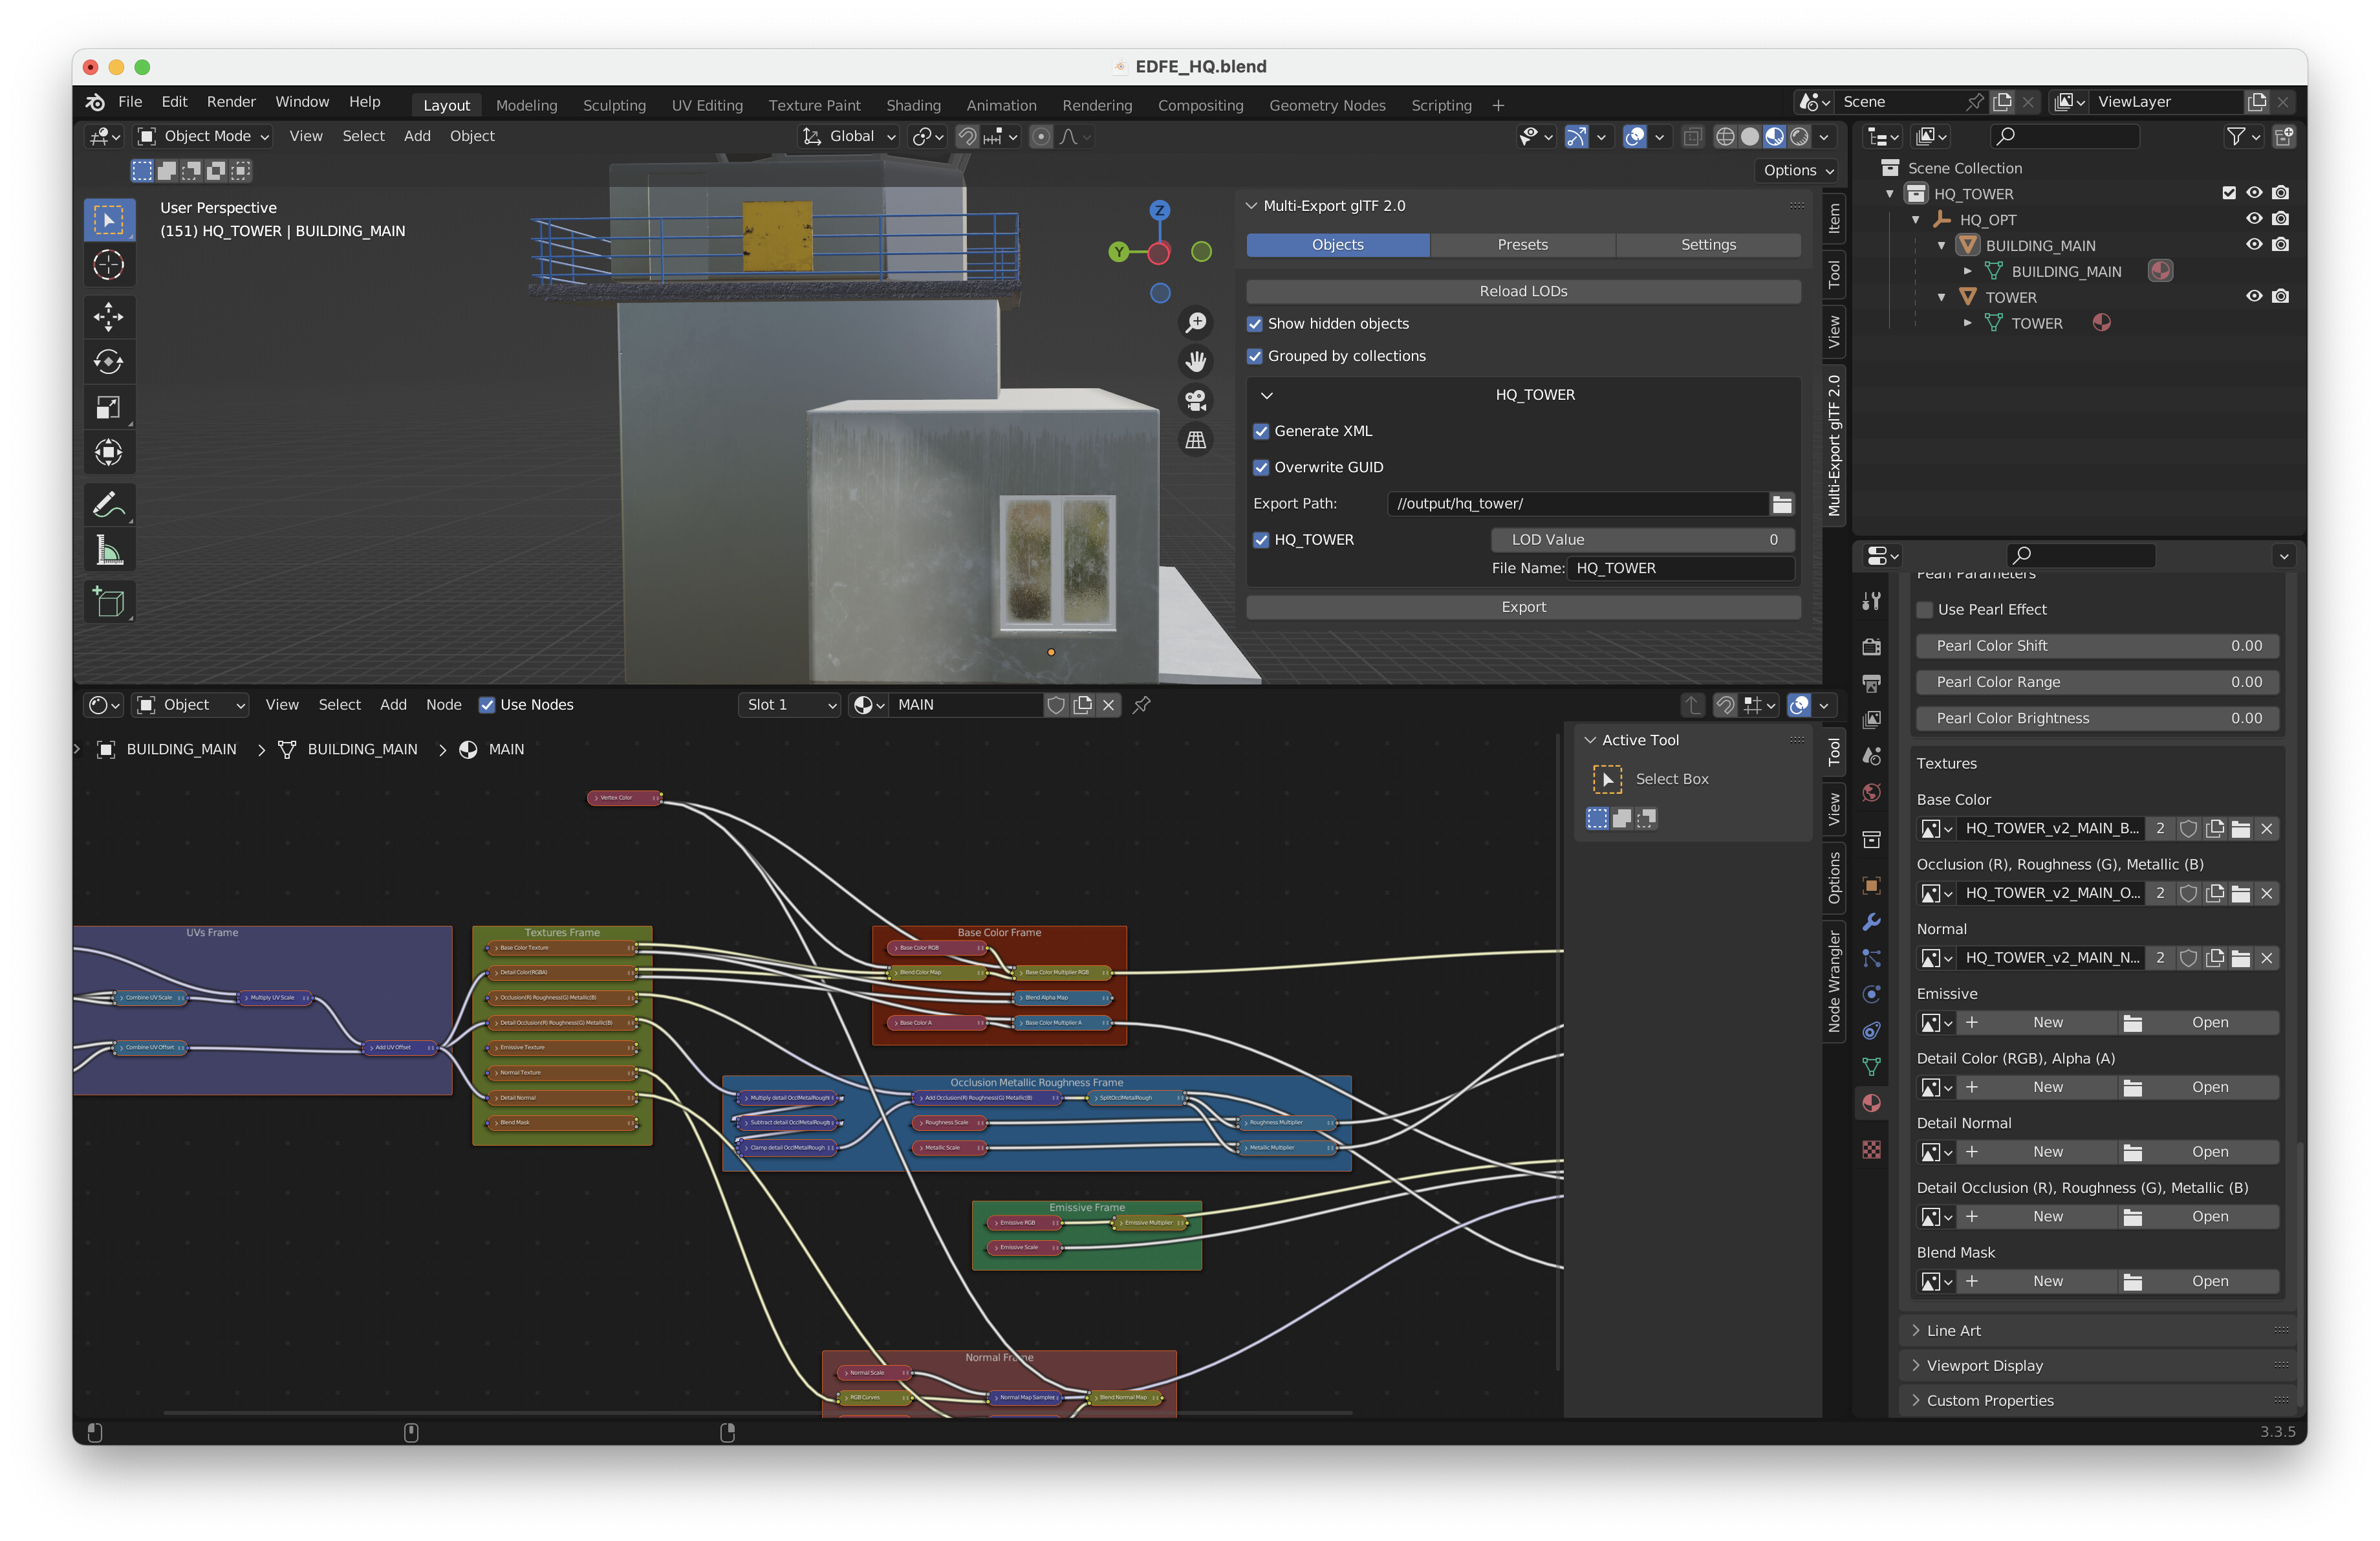Open the Slot 1 material slot dropdown
Screen dimensions: 2380x1541
click(790, 705)
